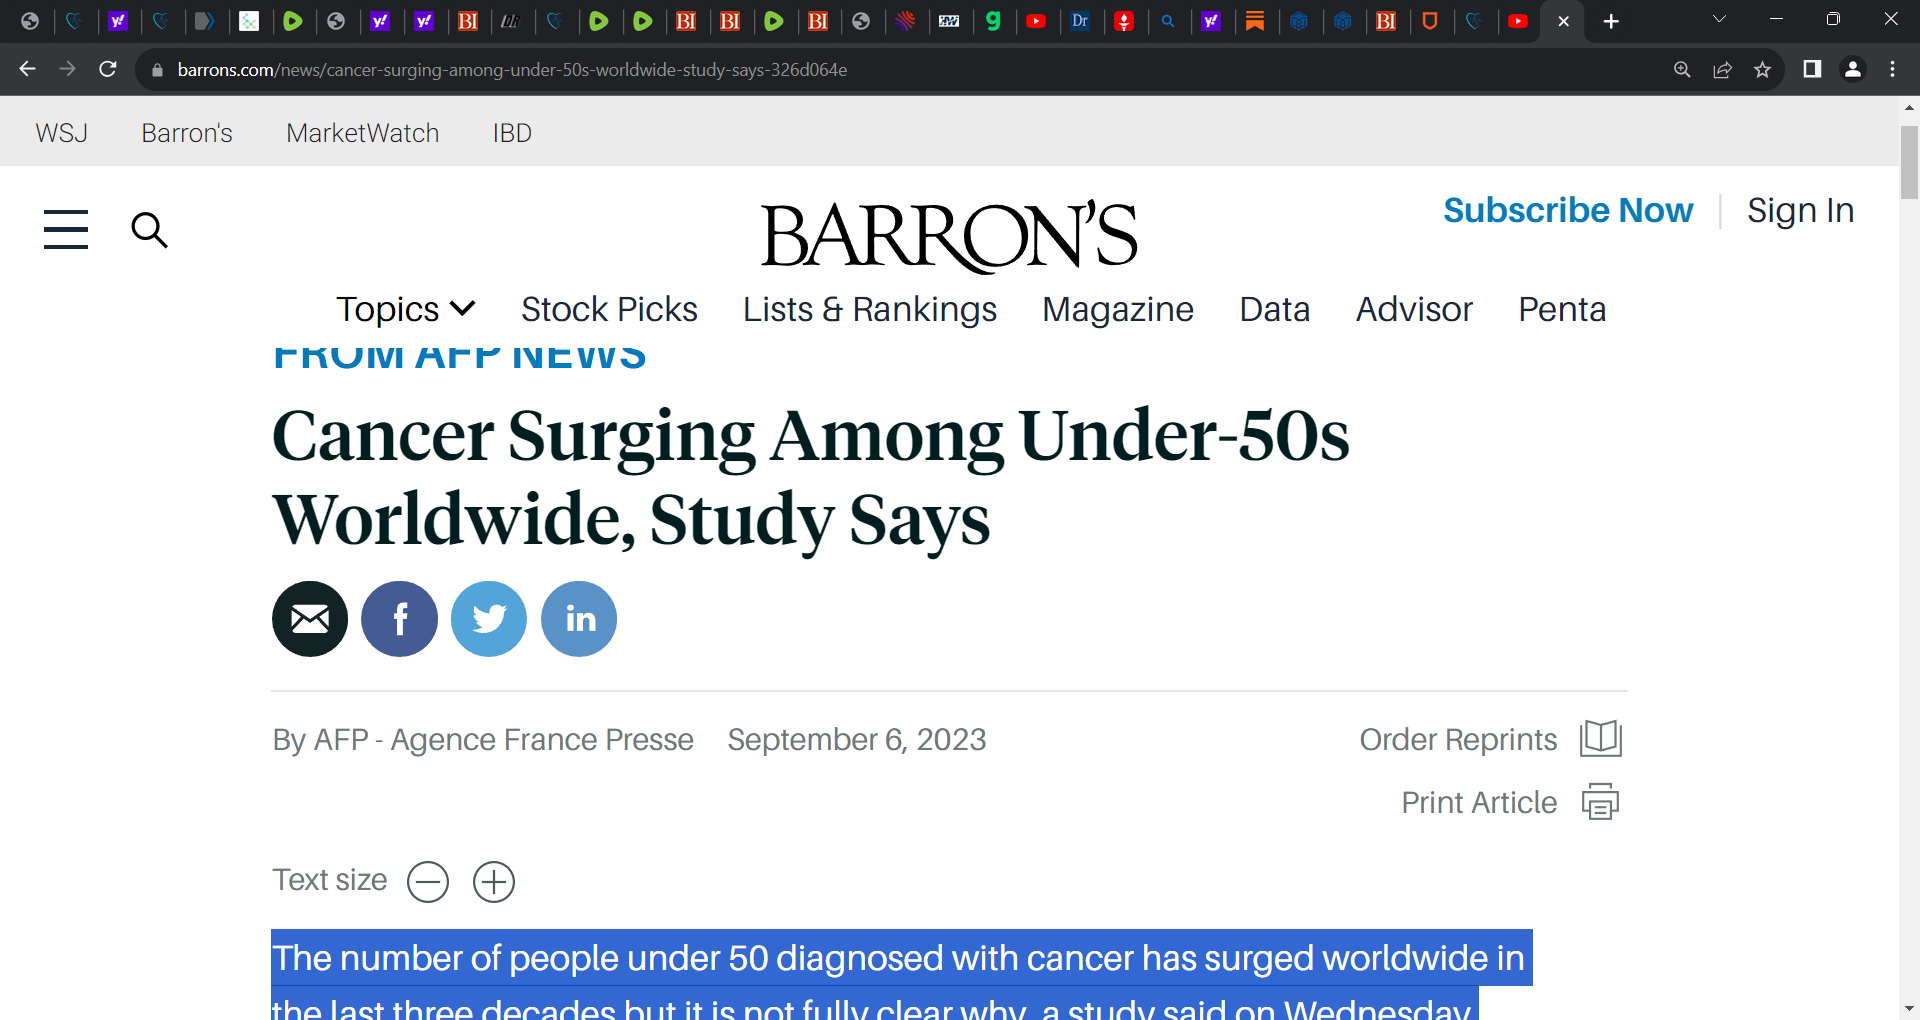Viewport: 1920px width, 1020px height.
Task: Open browser zoom magnifier in address bar
Action: pos(1682,69)
